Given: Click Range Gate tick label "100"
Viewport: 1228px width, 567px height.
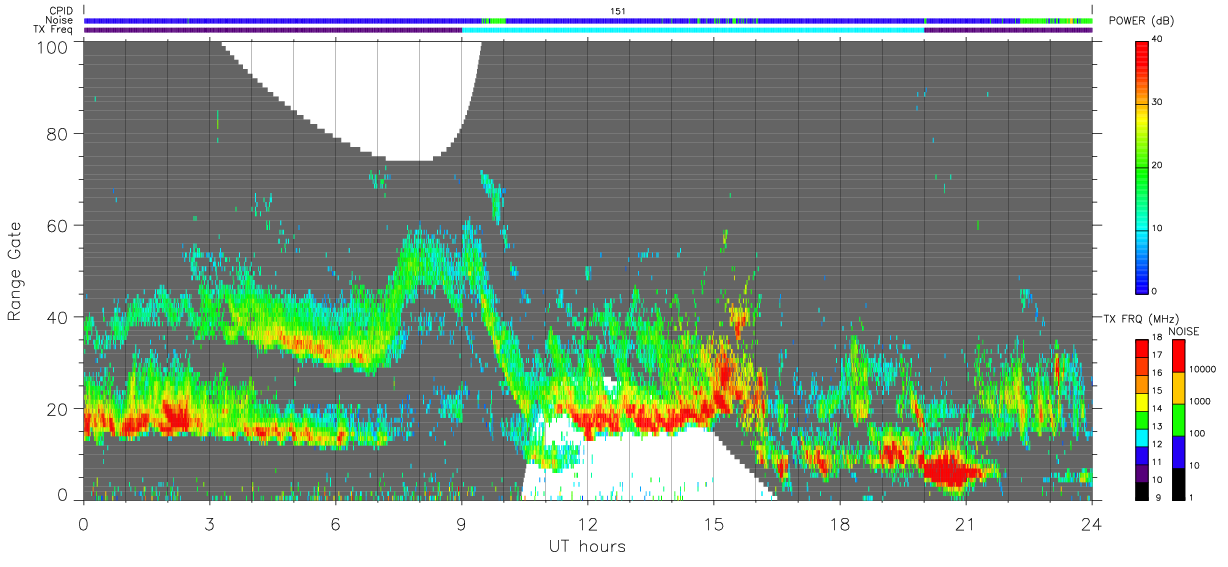Looking at the screenshot, I should click(x=55, y=47).
